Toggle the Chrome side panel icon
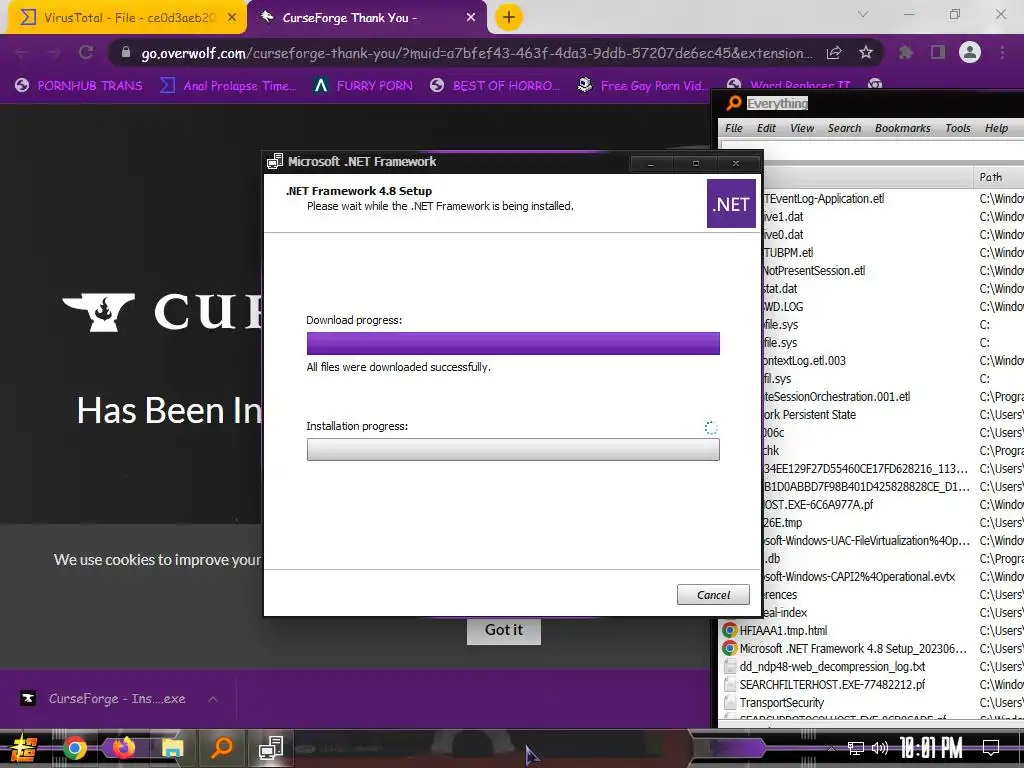Screen dimensions: 1024x768 pyautogui.click(x=938, y=53)
